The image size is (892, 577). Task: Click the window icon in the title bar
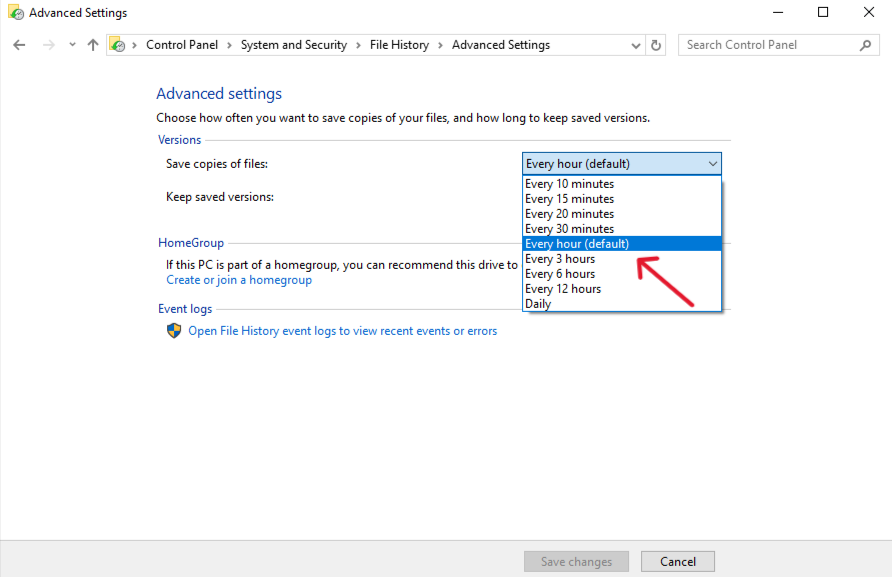click(15, 11)
